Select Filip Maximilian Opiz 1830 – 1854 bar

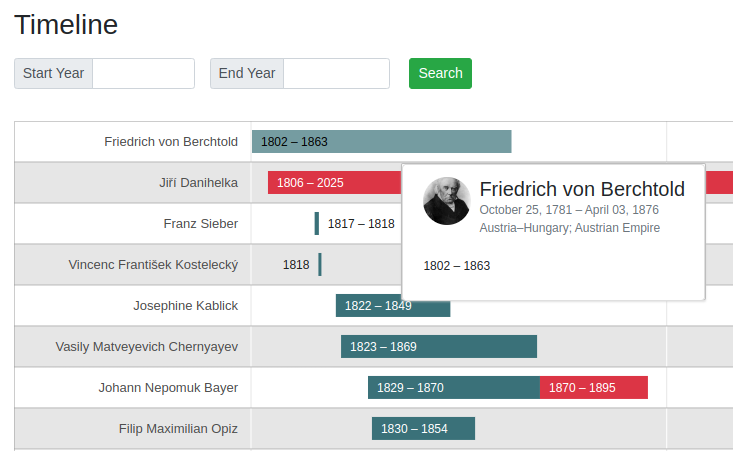pyautogui.click(x=423, y=429)
